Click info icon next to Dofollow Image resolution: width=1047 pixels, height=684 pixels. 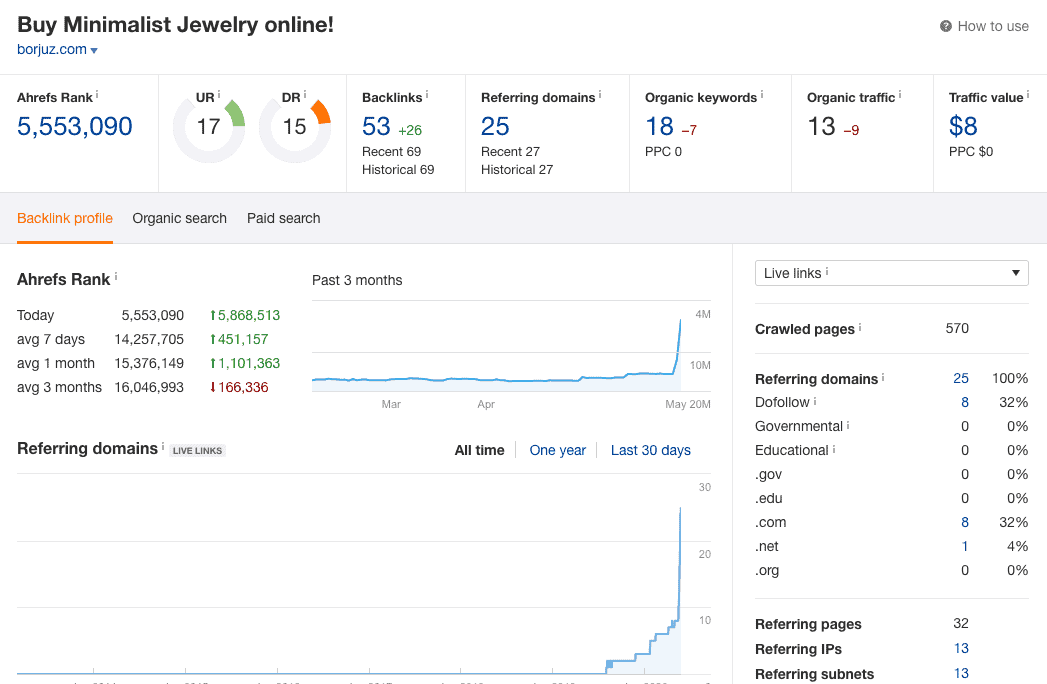[815, 401]
